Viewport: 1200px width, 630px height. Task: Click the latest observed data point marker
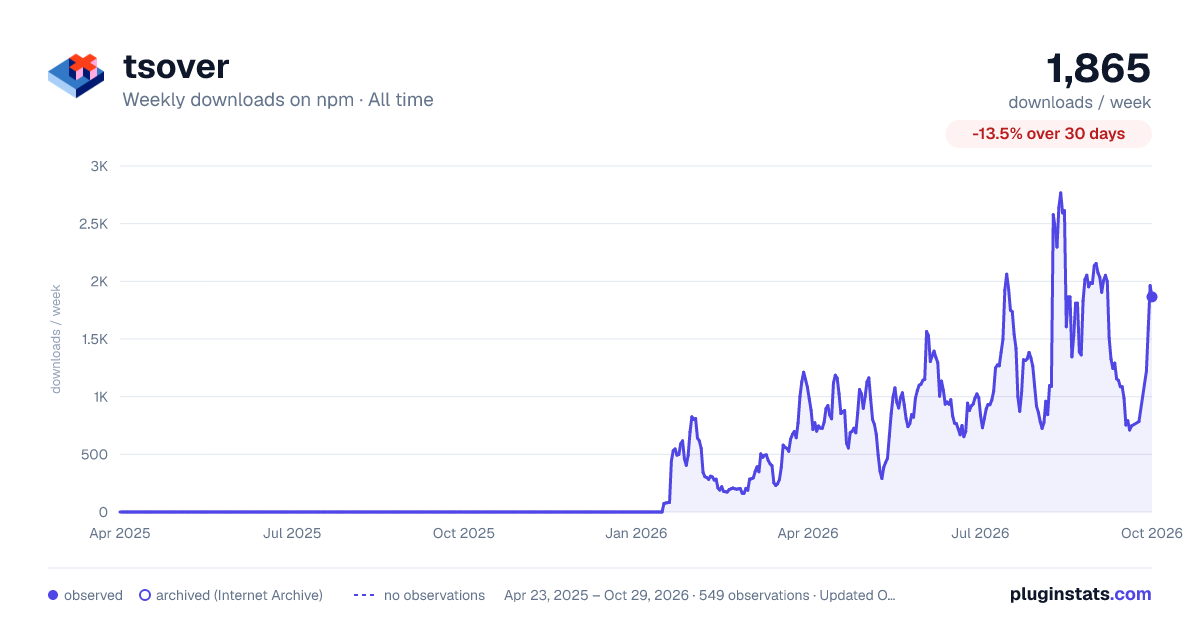(x=1152, y=297)
